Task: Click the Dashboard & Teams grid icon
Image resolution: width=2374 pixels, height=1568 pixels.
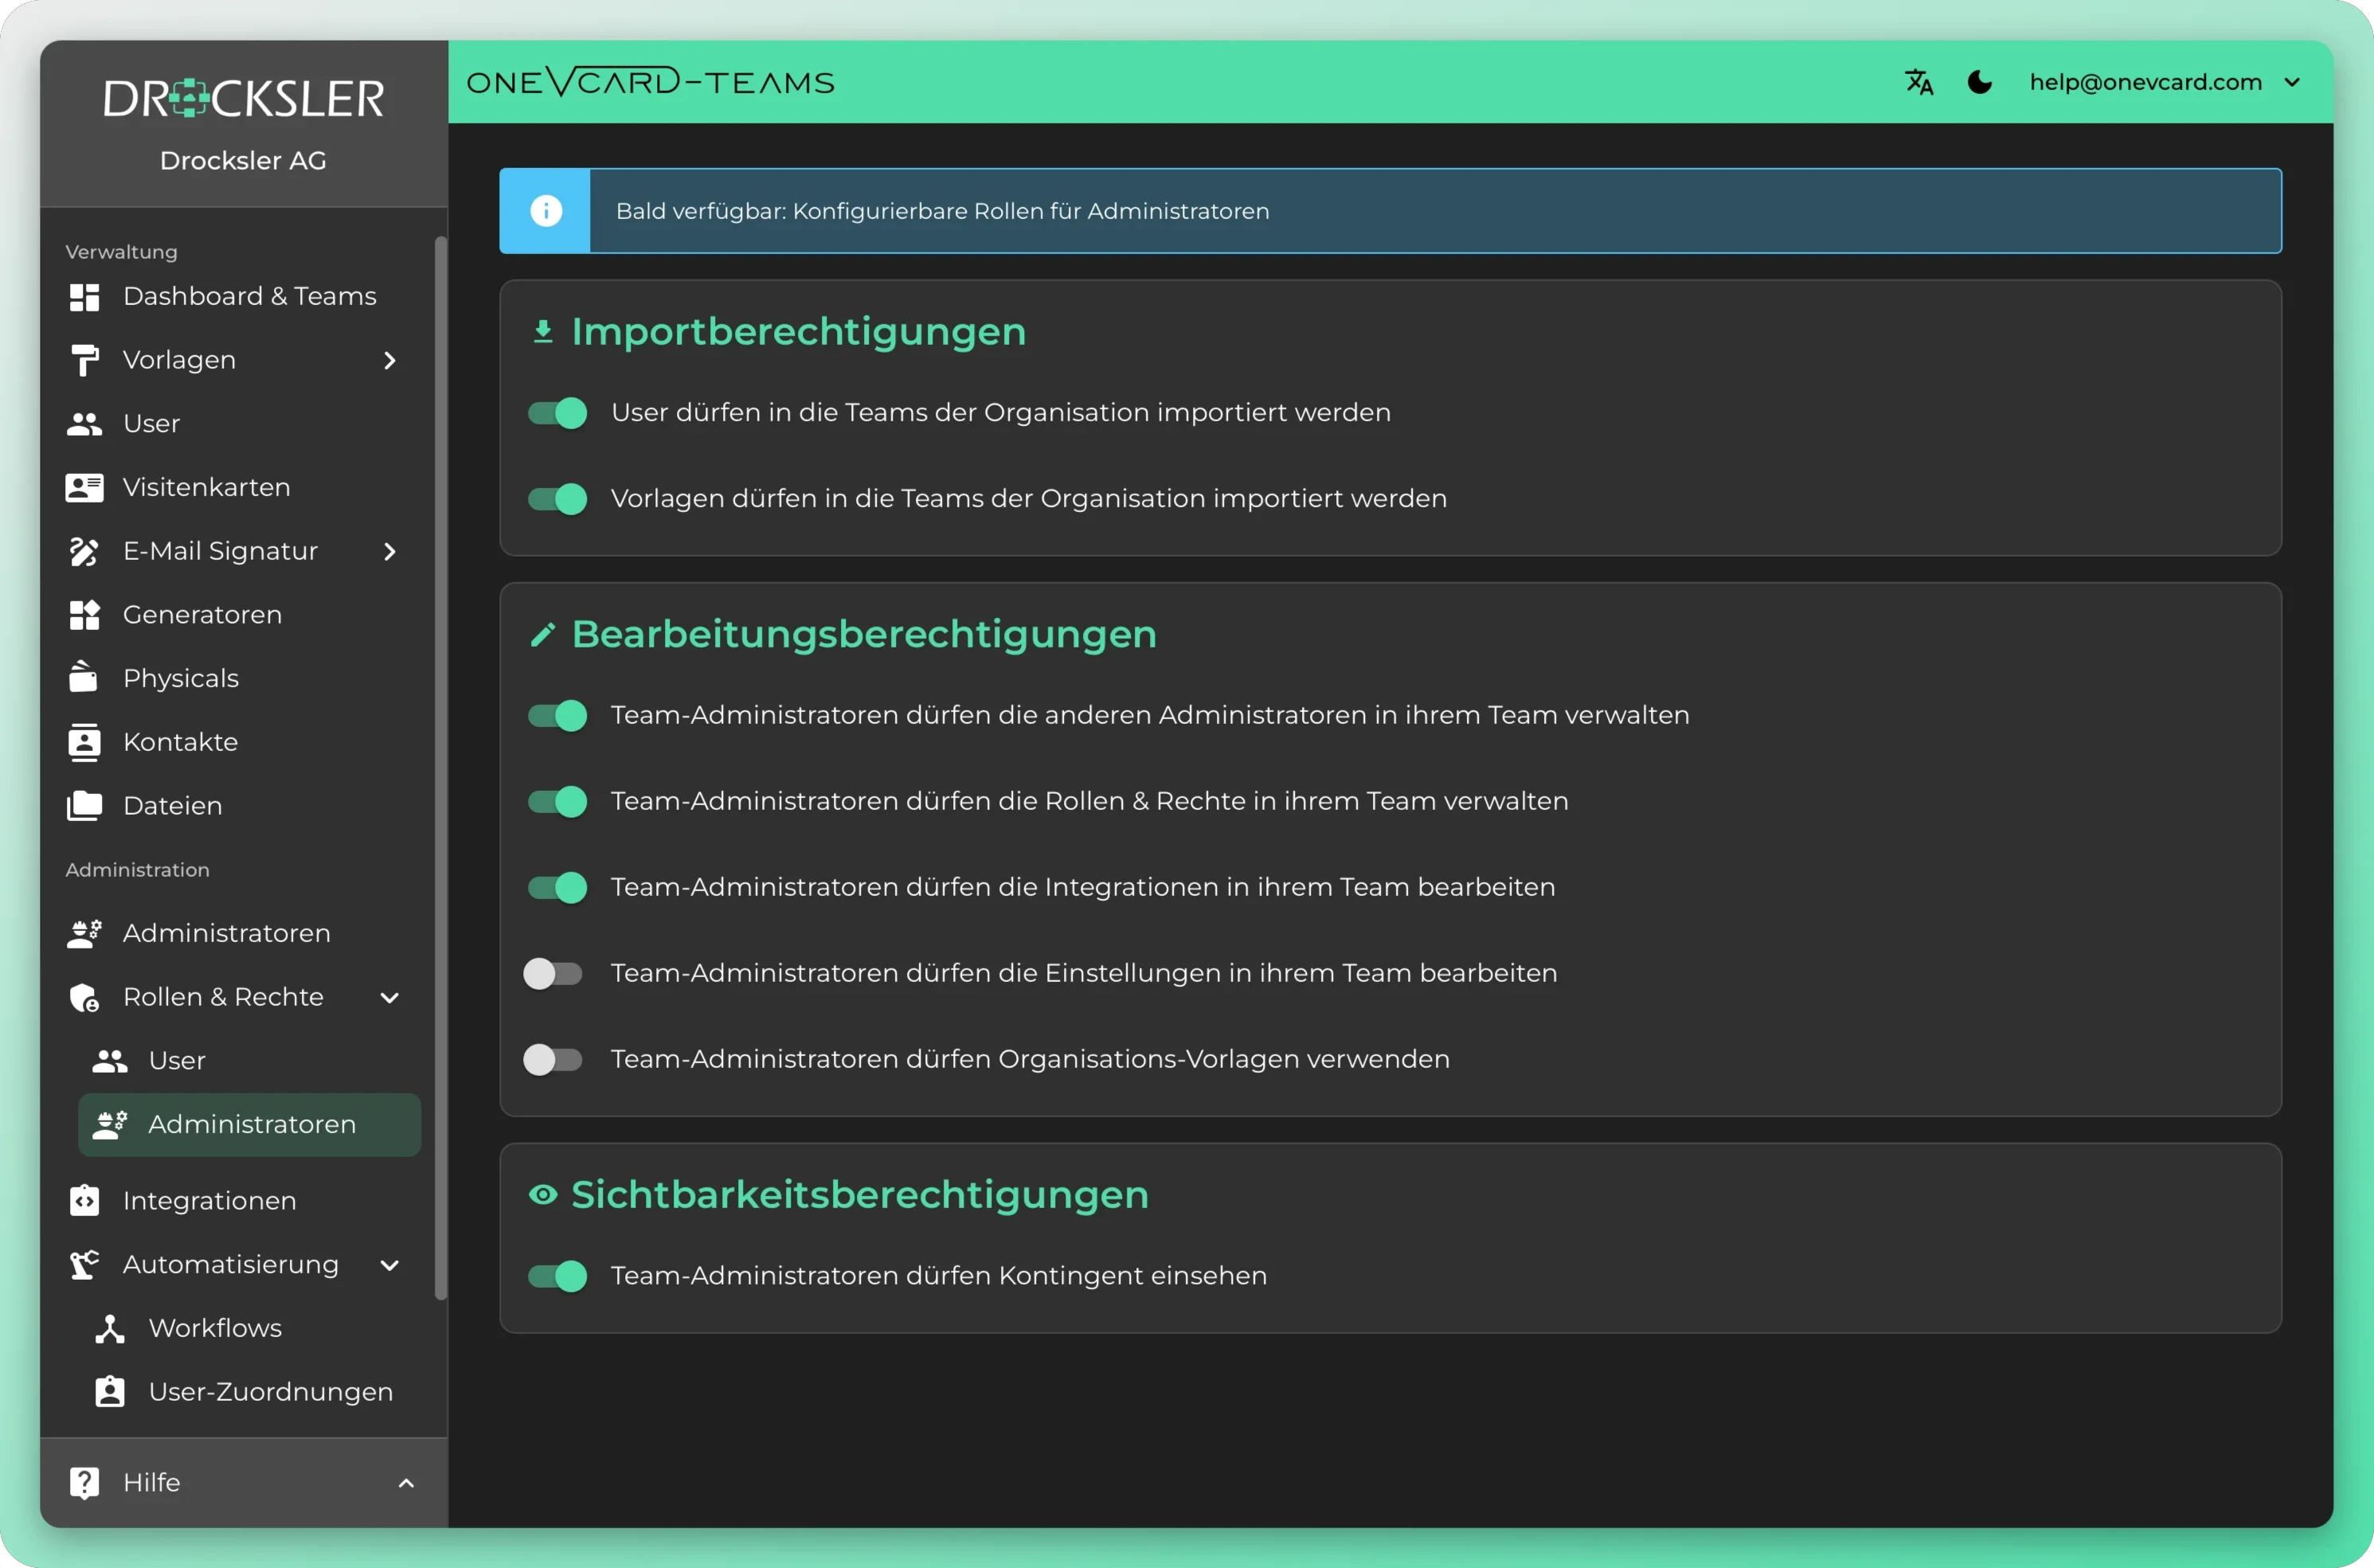Action: pos(84,297)
